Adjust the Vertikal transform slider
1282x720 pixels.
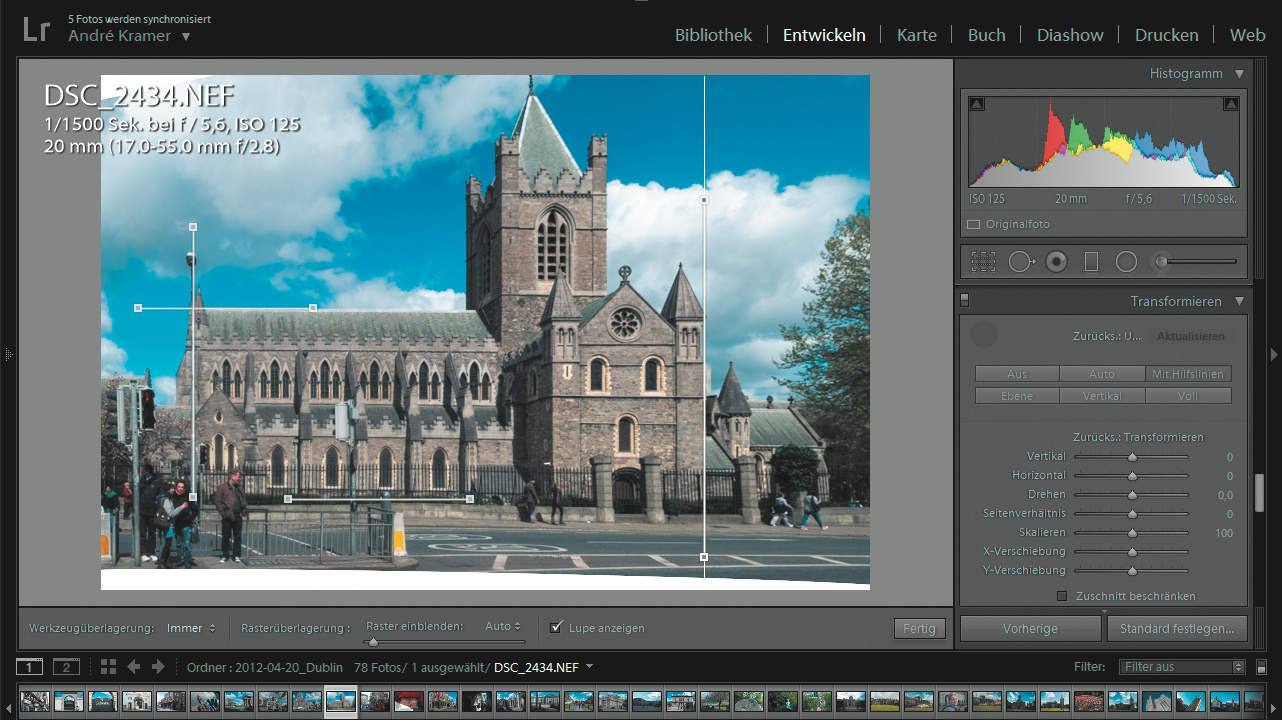(1132, 457)
